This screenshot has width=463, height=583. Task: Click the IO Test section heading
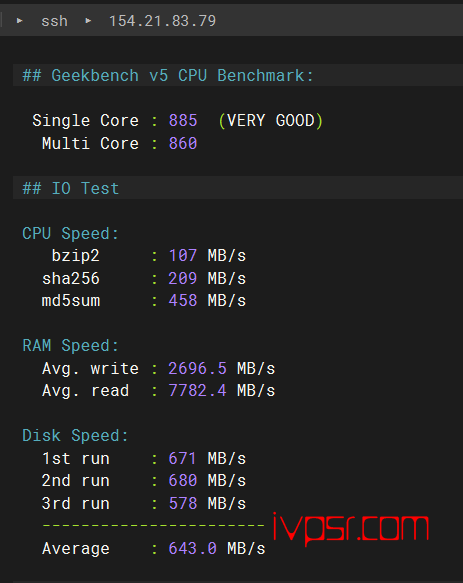(71, 189)
